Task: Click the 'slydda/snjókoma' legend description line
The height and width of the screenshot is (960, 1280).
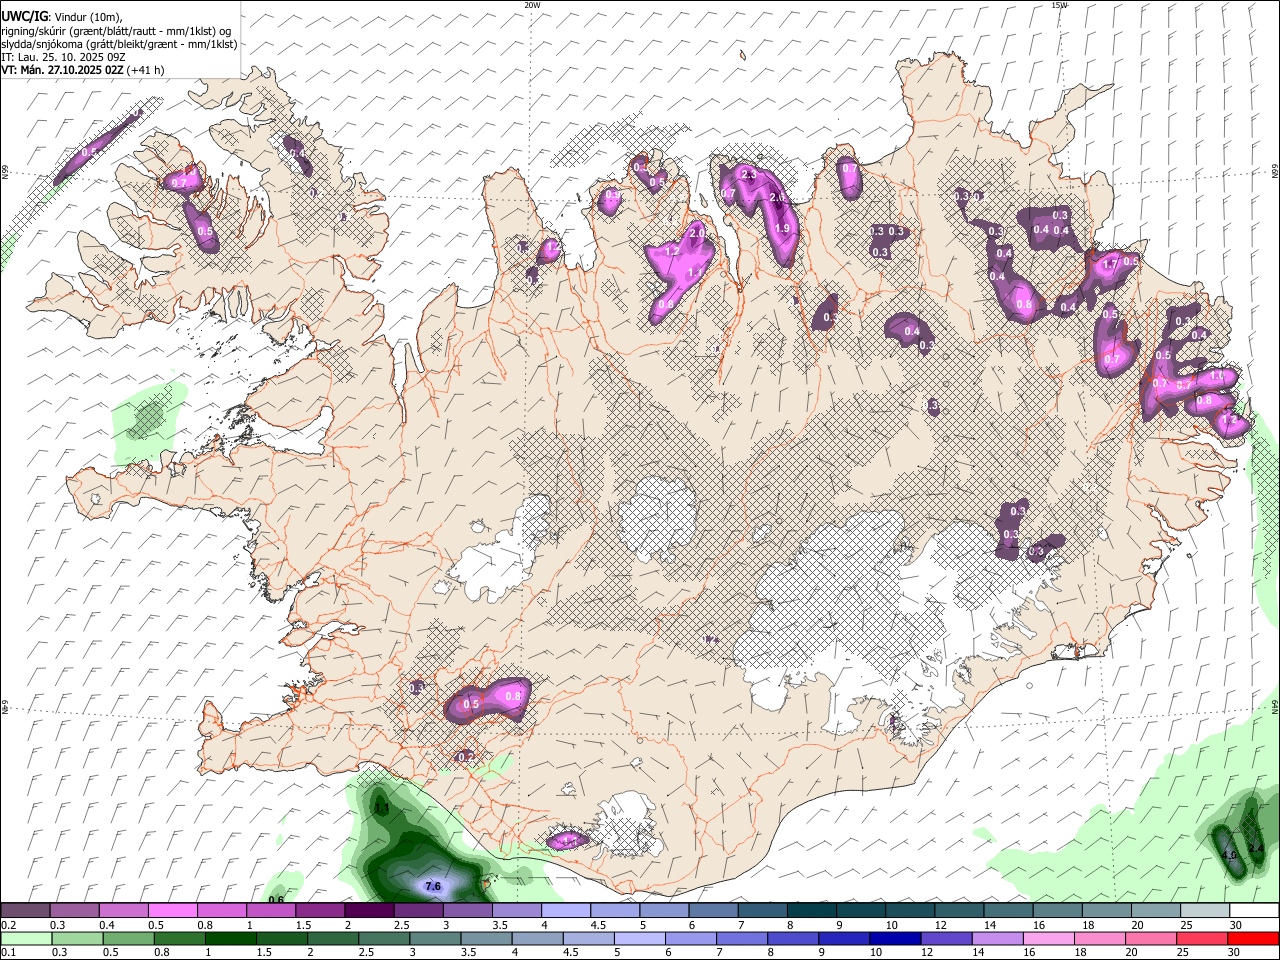Action: (119, 44)
